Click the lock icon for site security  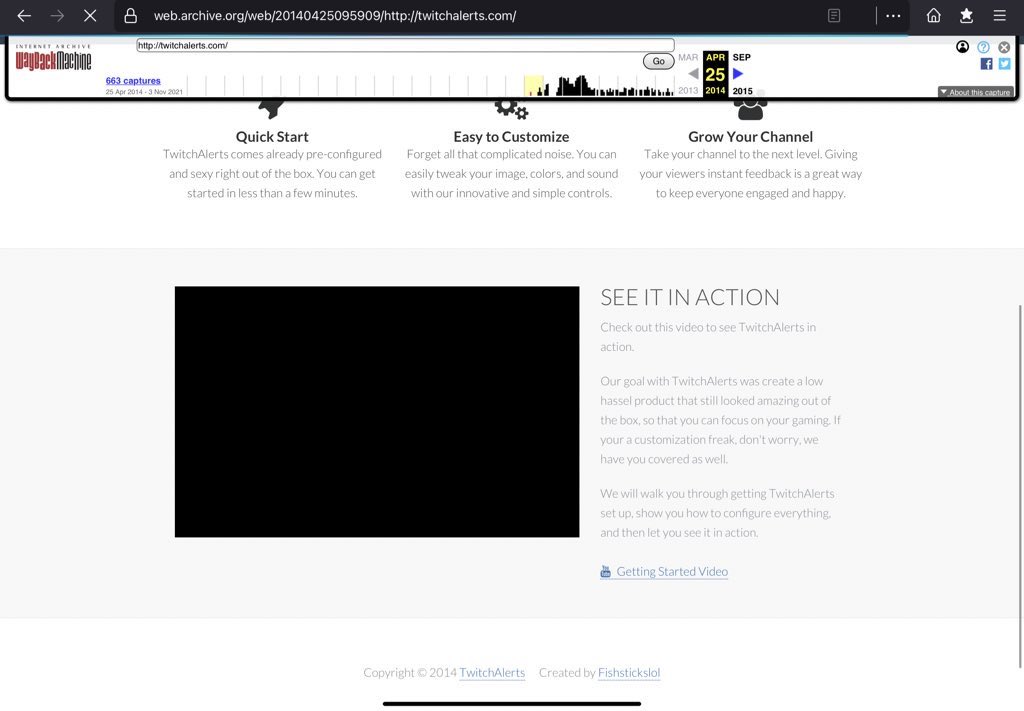(x=131, y=16)
